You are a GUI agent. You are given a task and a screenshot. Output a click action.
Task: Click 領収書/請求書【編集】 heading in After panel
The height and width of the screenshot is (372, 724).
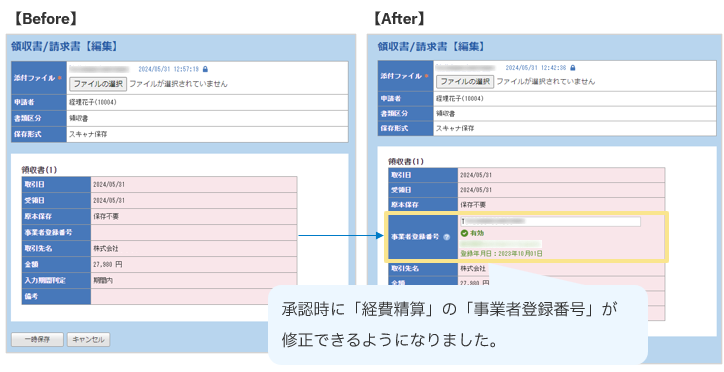(431, 46)
